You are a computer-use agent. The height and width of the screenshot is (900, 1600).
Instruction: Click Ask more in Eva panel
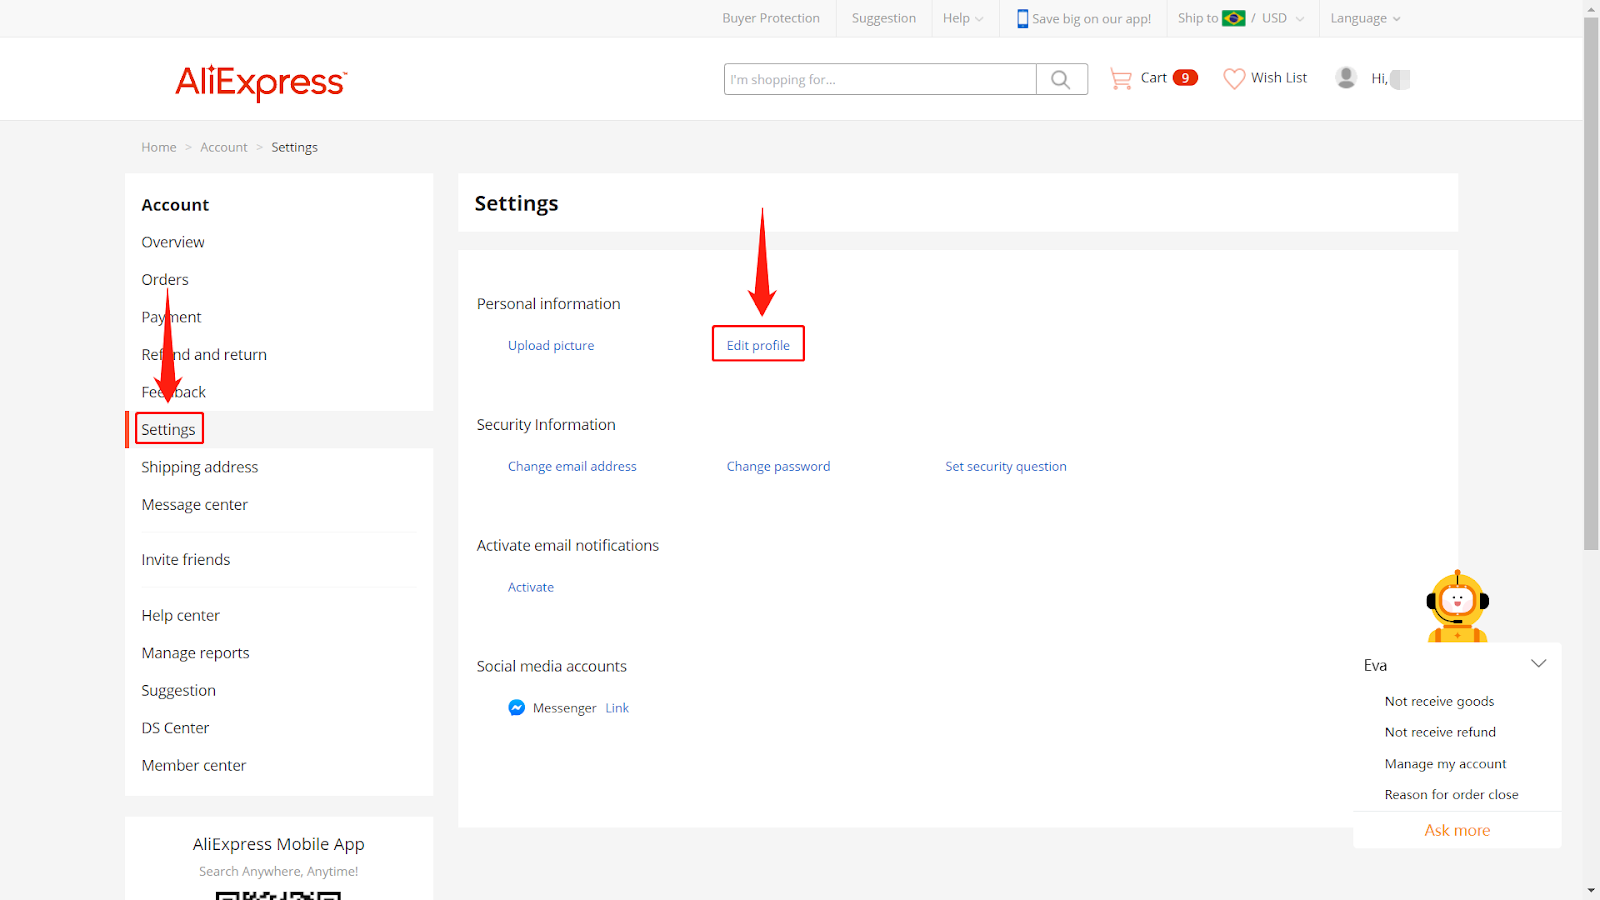pyautogui.click(x=1457, y=831)
